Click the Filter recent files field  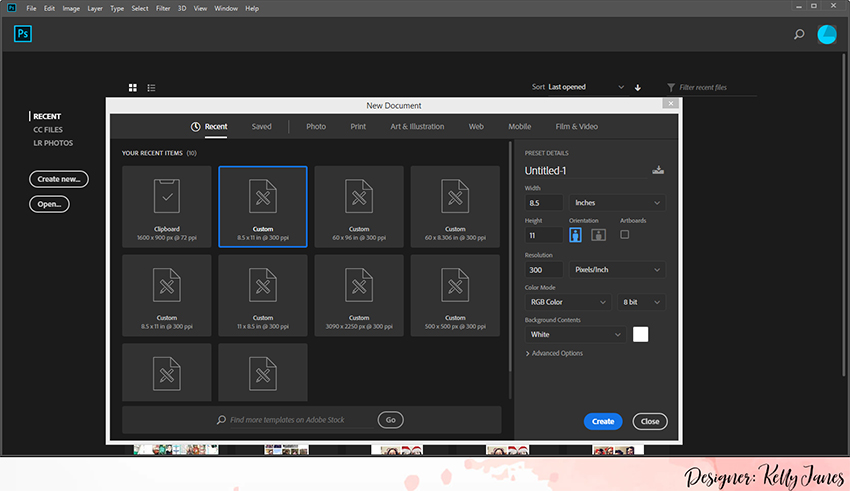717,88
